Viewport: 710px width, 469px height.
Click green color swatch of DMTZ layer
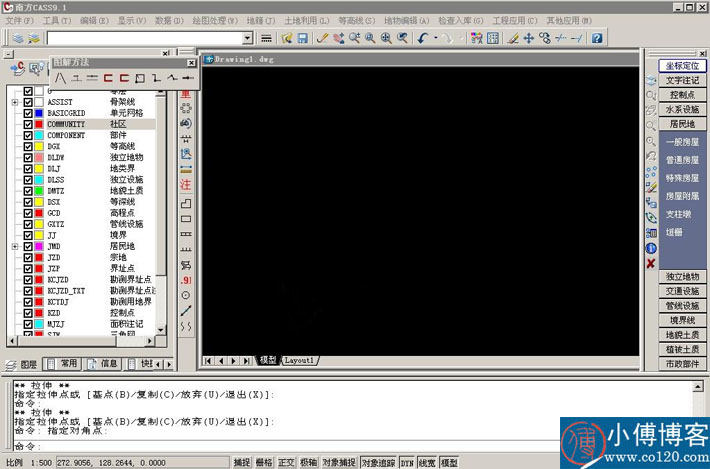coord(39,191)
